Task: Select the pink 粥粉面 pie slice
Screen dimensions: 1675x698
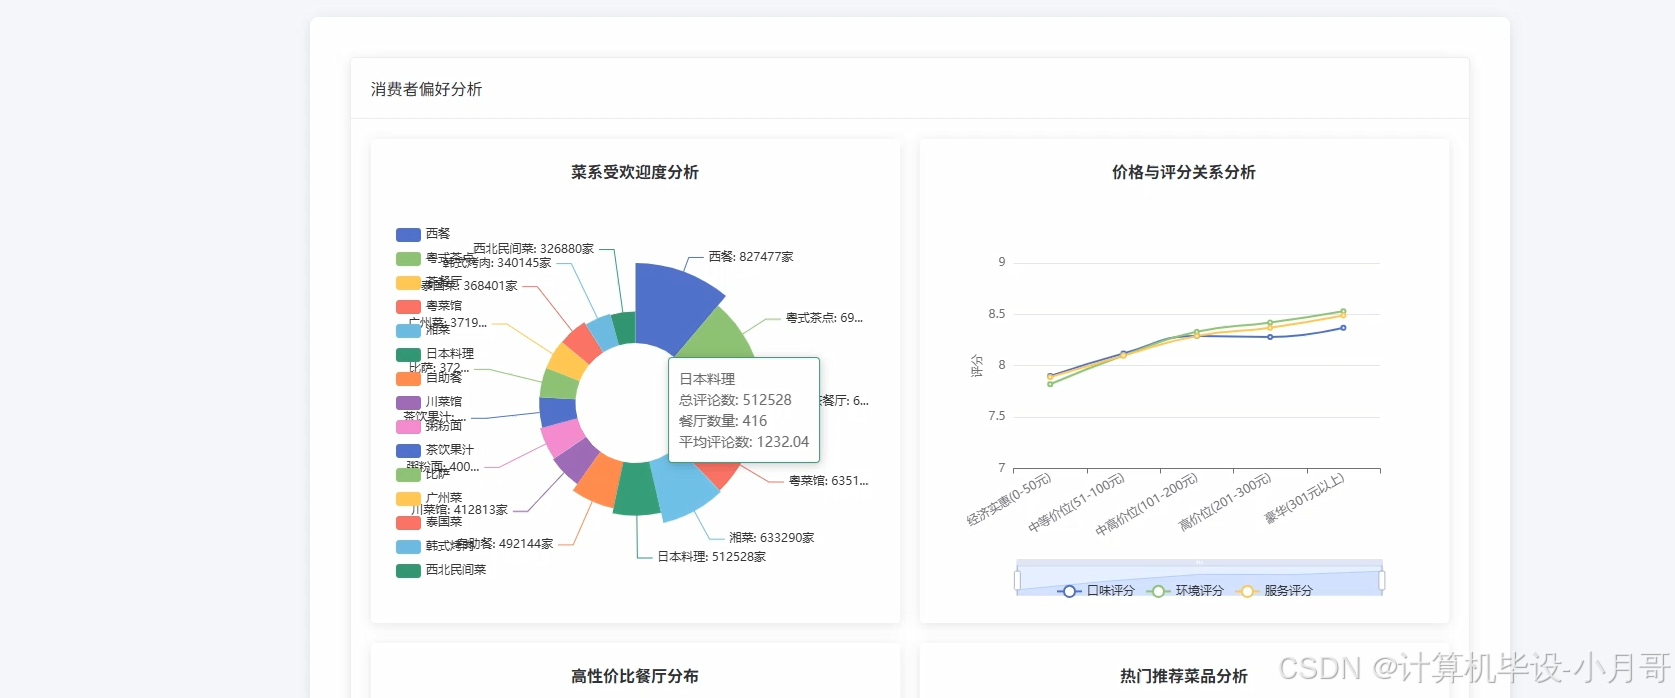Action: (562, 437)
